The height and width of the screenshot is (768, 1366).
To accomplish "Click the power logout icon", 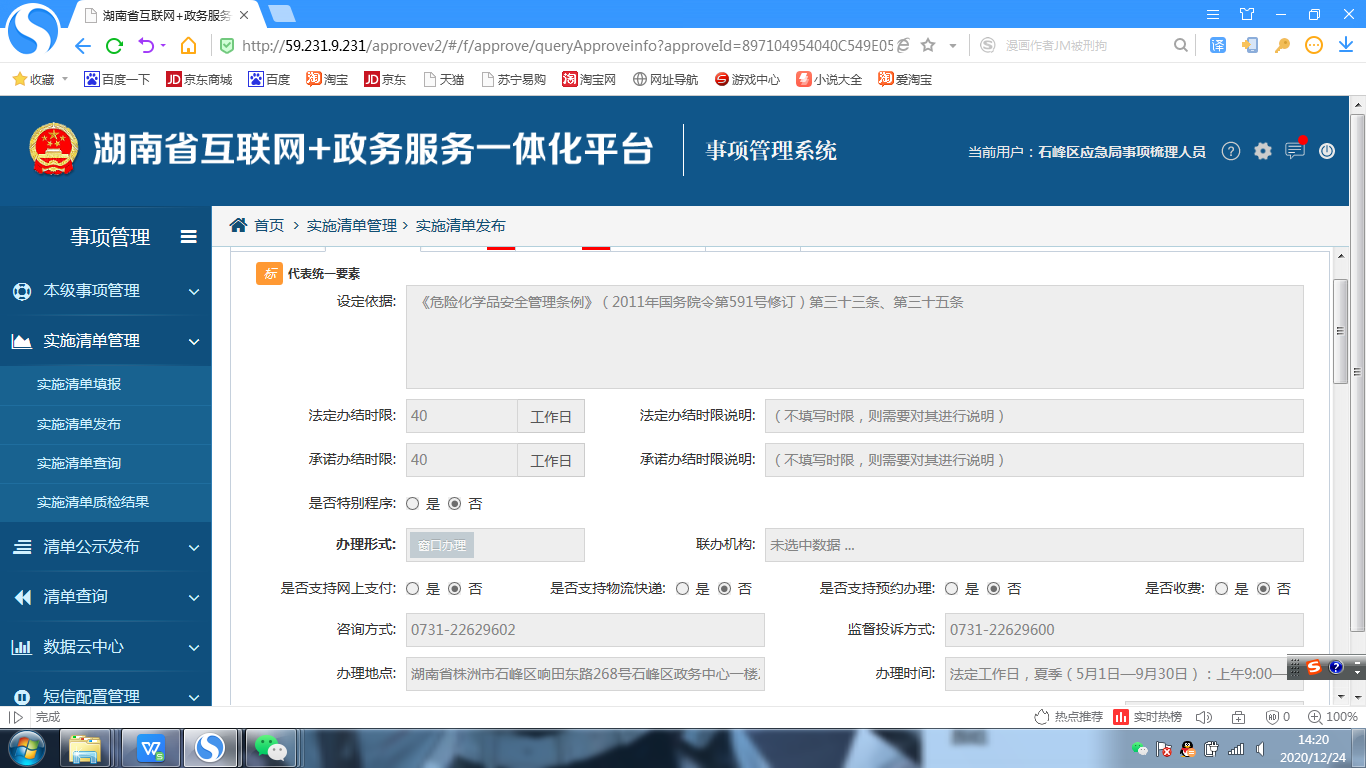I will click(x=1327, y=151).
